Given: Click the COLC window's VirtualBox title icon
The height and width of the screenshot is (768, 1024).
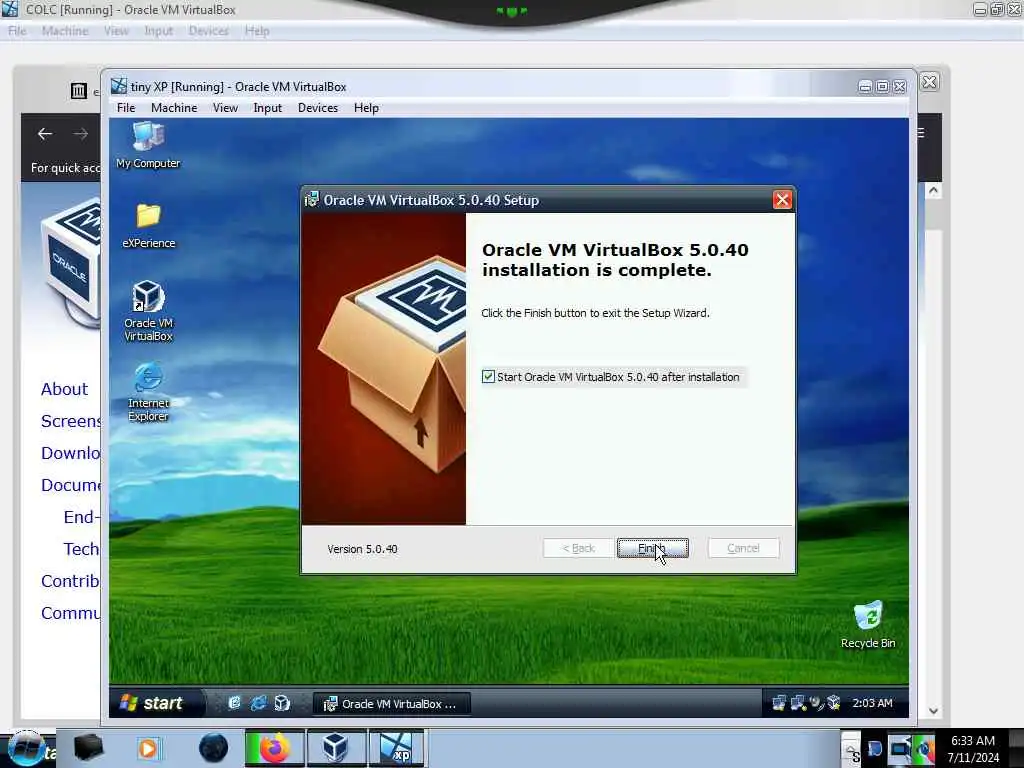Looking at the screenshot, I should click(10, 9).
